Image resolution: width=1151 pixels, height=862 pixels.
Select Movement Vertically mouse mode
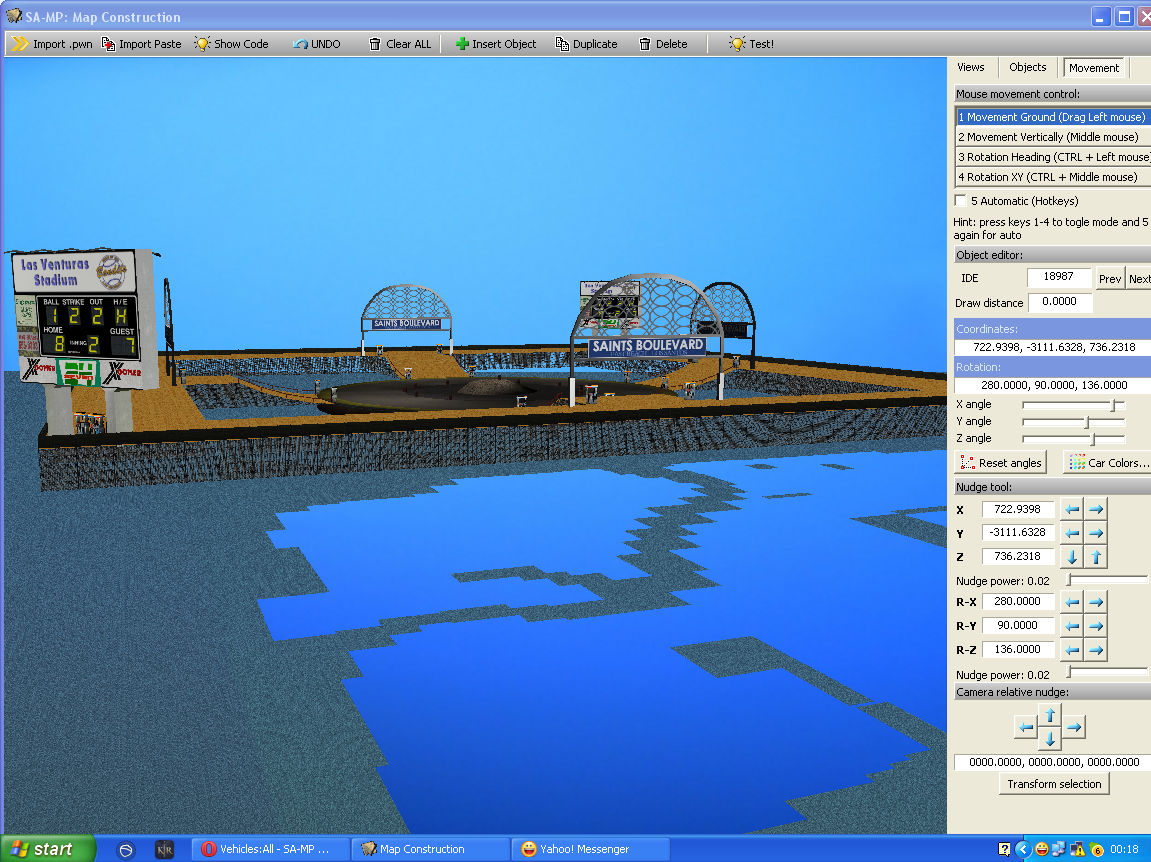point(1053,137)
